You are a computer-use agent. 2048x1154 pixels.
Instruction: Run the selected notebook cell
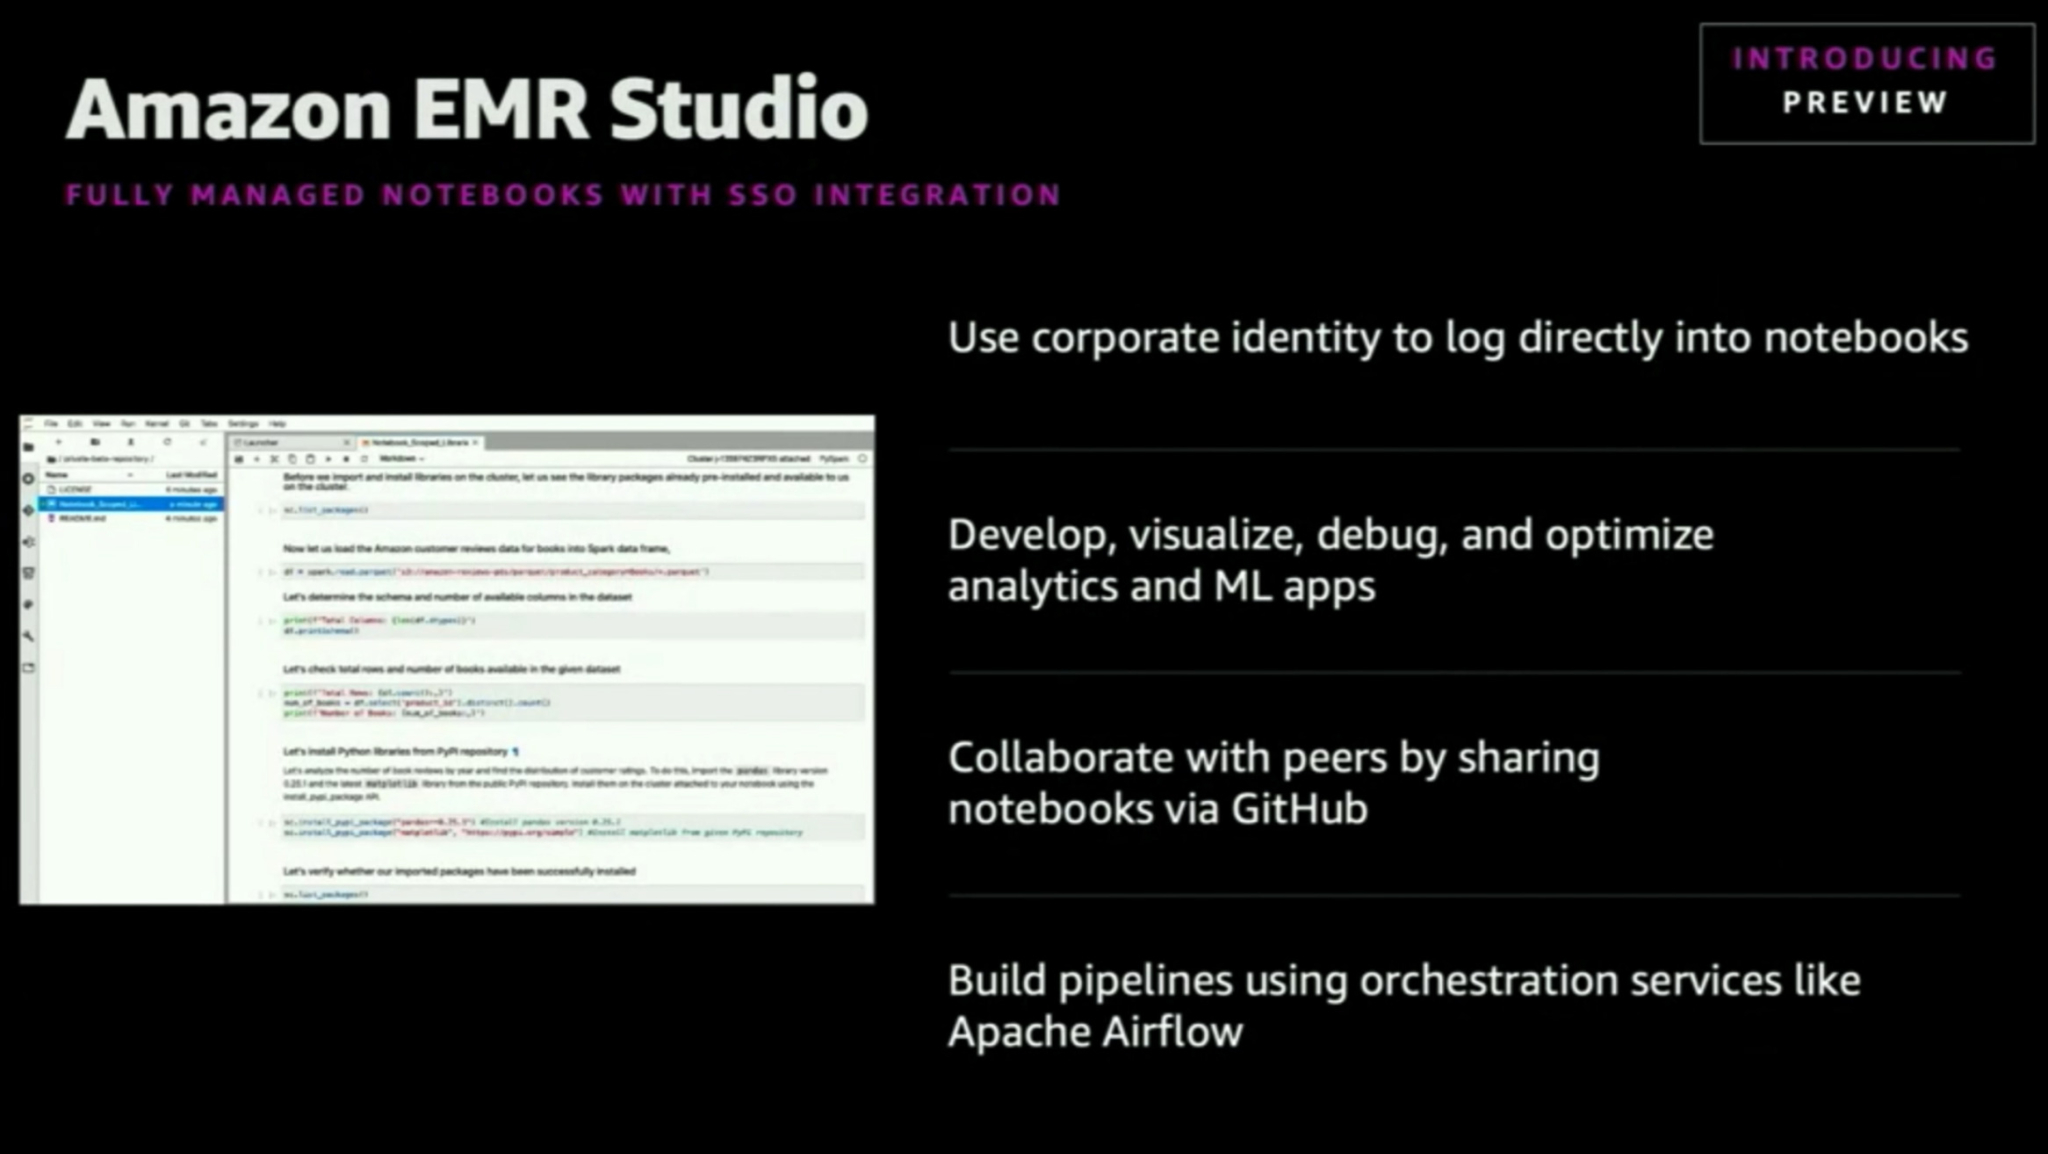tap(329, 458)
